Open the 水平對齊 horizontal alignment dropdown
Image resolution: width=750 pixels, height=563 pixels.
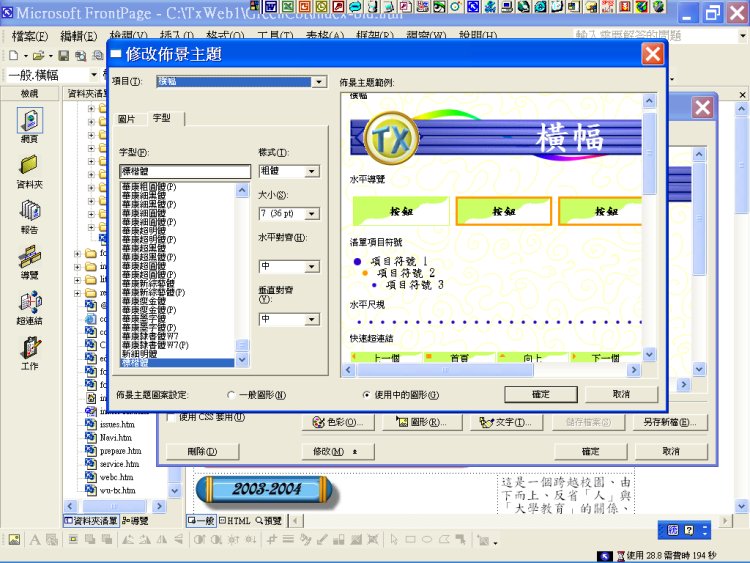coord(312,266)
